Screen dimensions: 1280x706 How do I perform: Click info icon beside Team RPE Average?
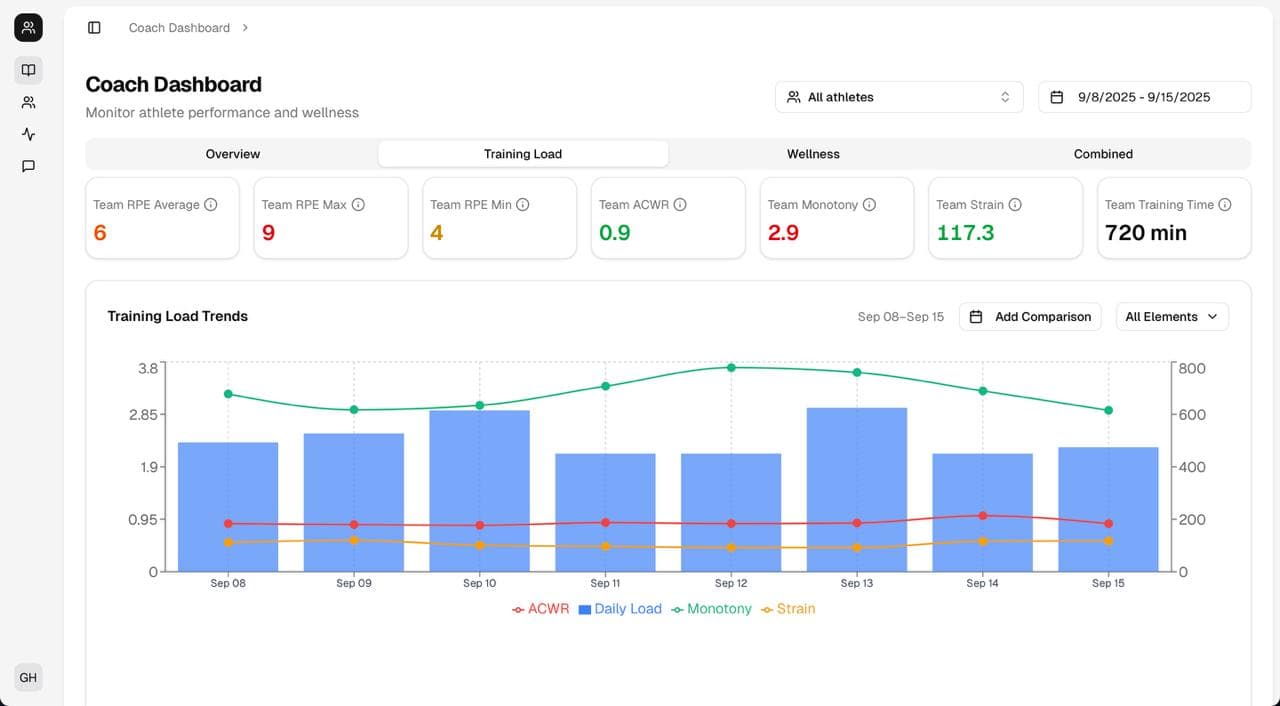(211, 204)
